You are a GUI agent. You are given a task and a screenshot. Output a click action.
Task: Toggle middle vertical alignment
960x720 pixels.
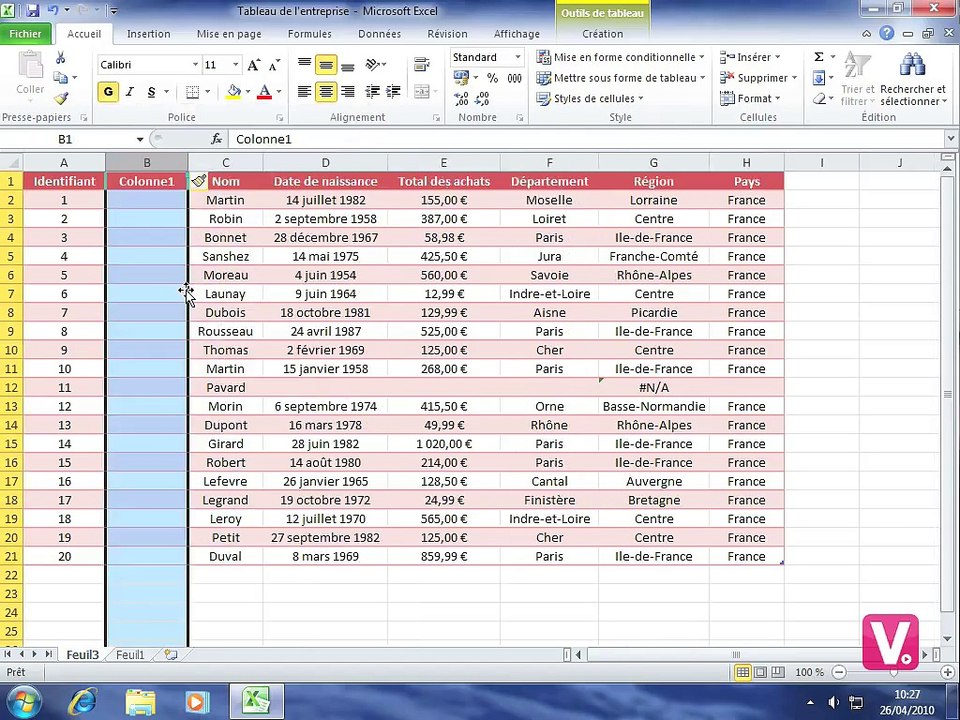(326, 64)
